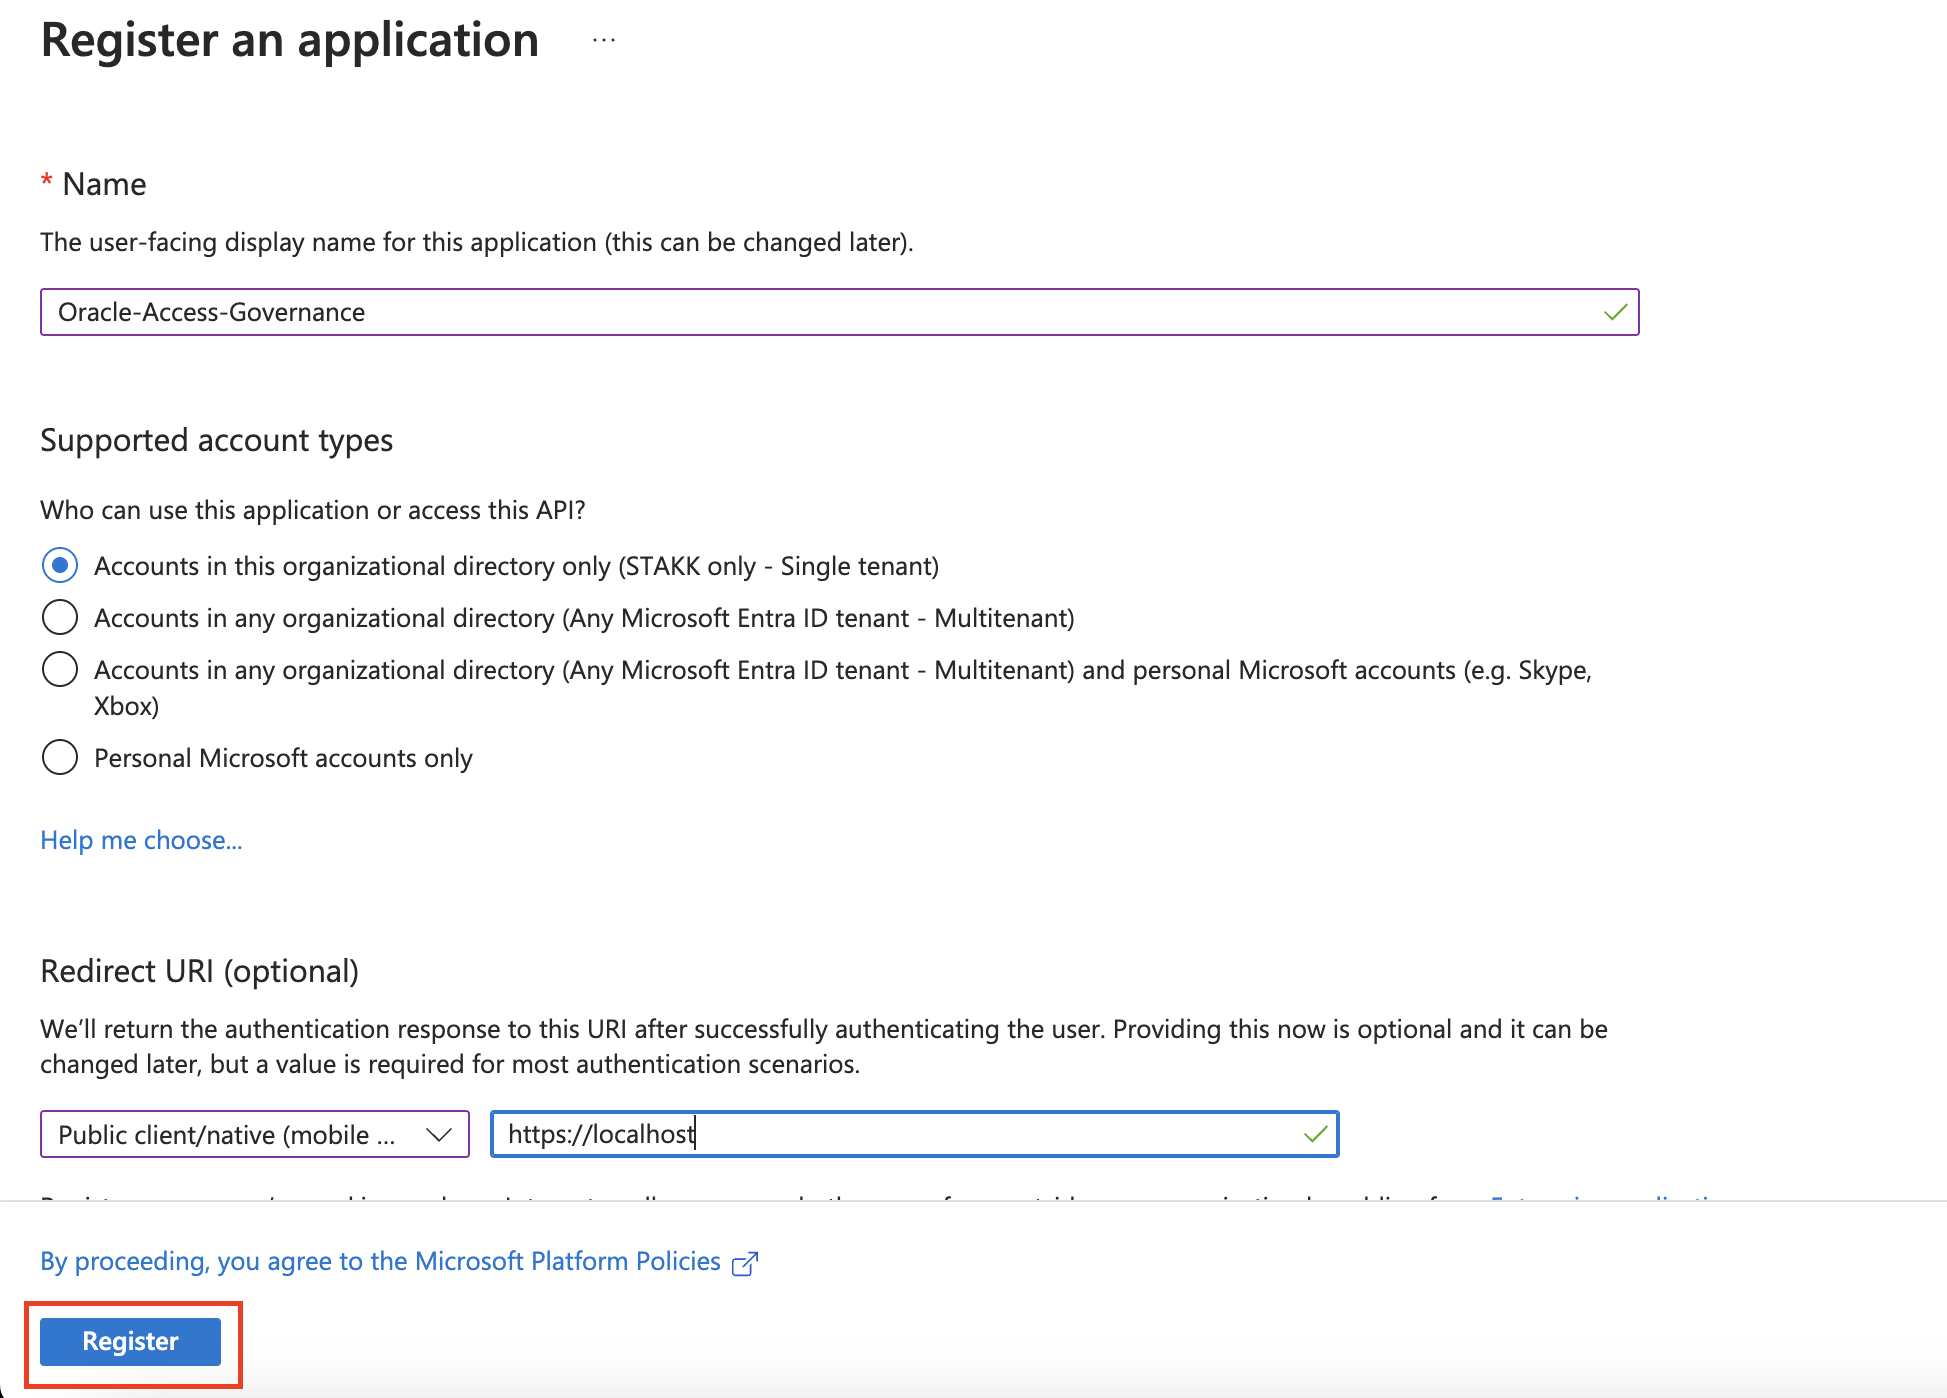The image size is (1947, 1398).
Task: Click the Redirect URI (optional) heading
Action: (x=200, y=972)
